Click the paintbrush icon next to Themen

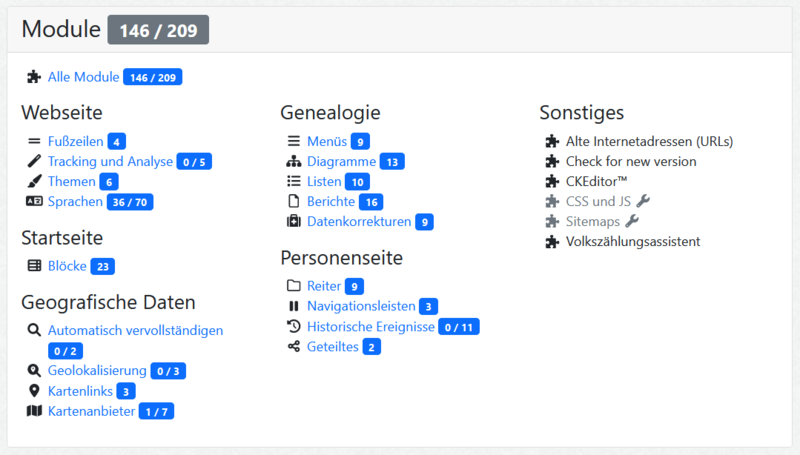(34, 181)
